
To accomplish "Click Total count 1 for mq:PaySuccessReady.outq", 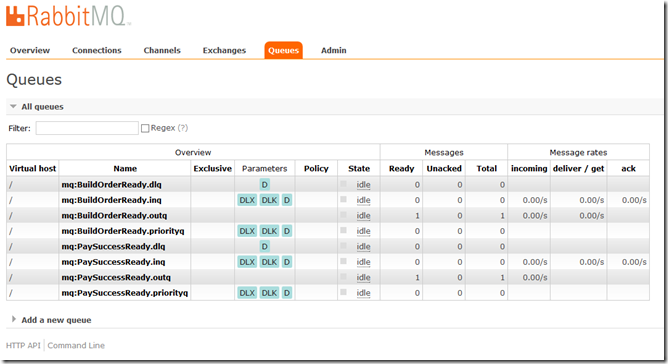I will click(502, 277).
